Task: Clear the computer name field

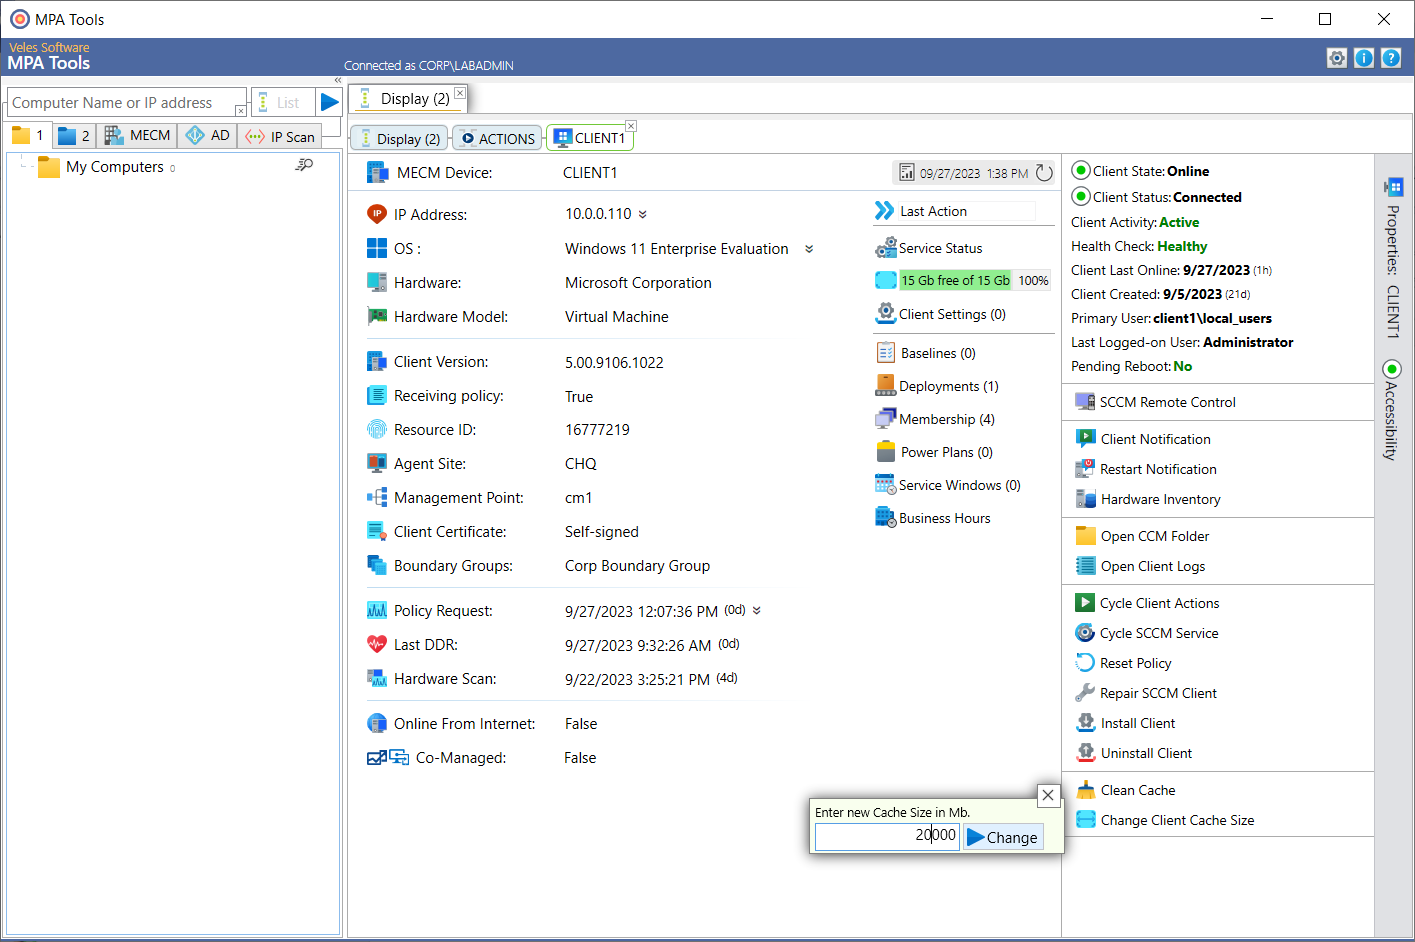Action: pos(240,110)
